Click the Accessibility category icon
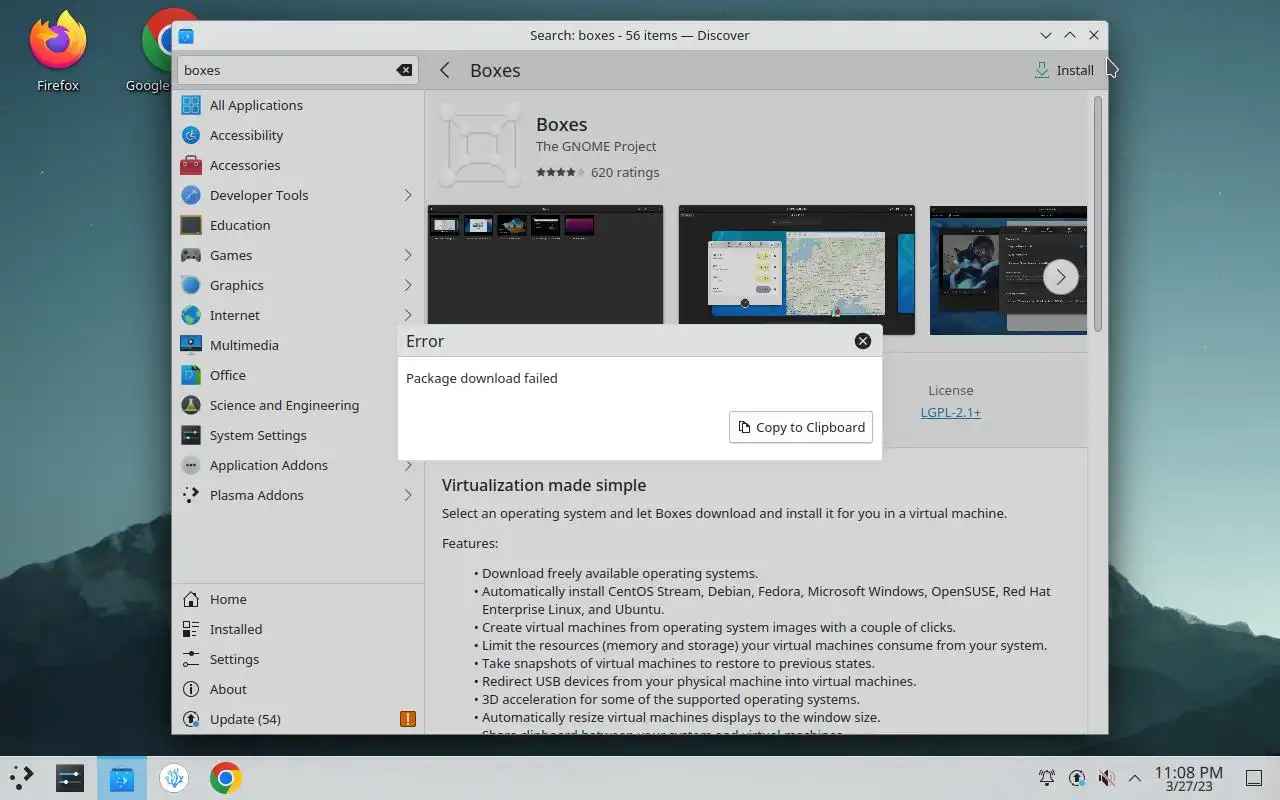 [191, 135]
